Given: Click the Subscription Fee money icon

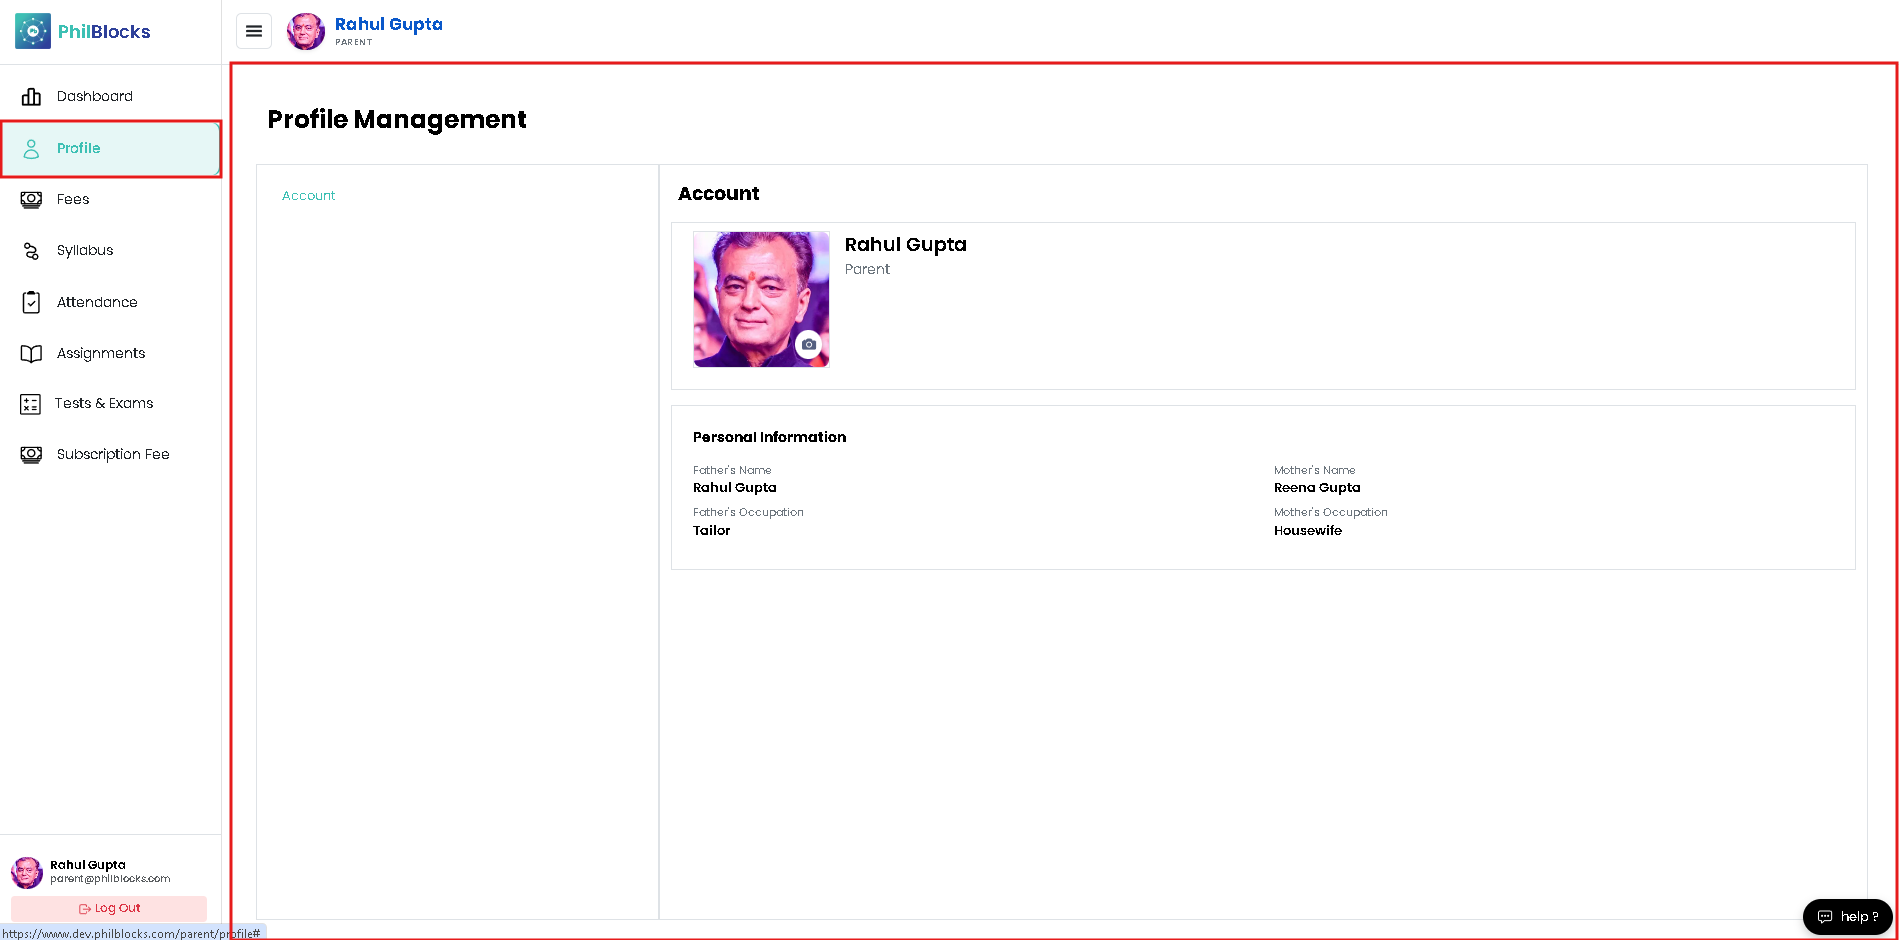Looking at the screenshot, I should (x=31, y=454).
